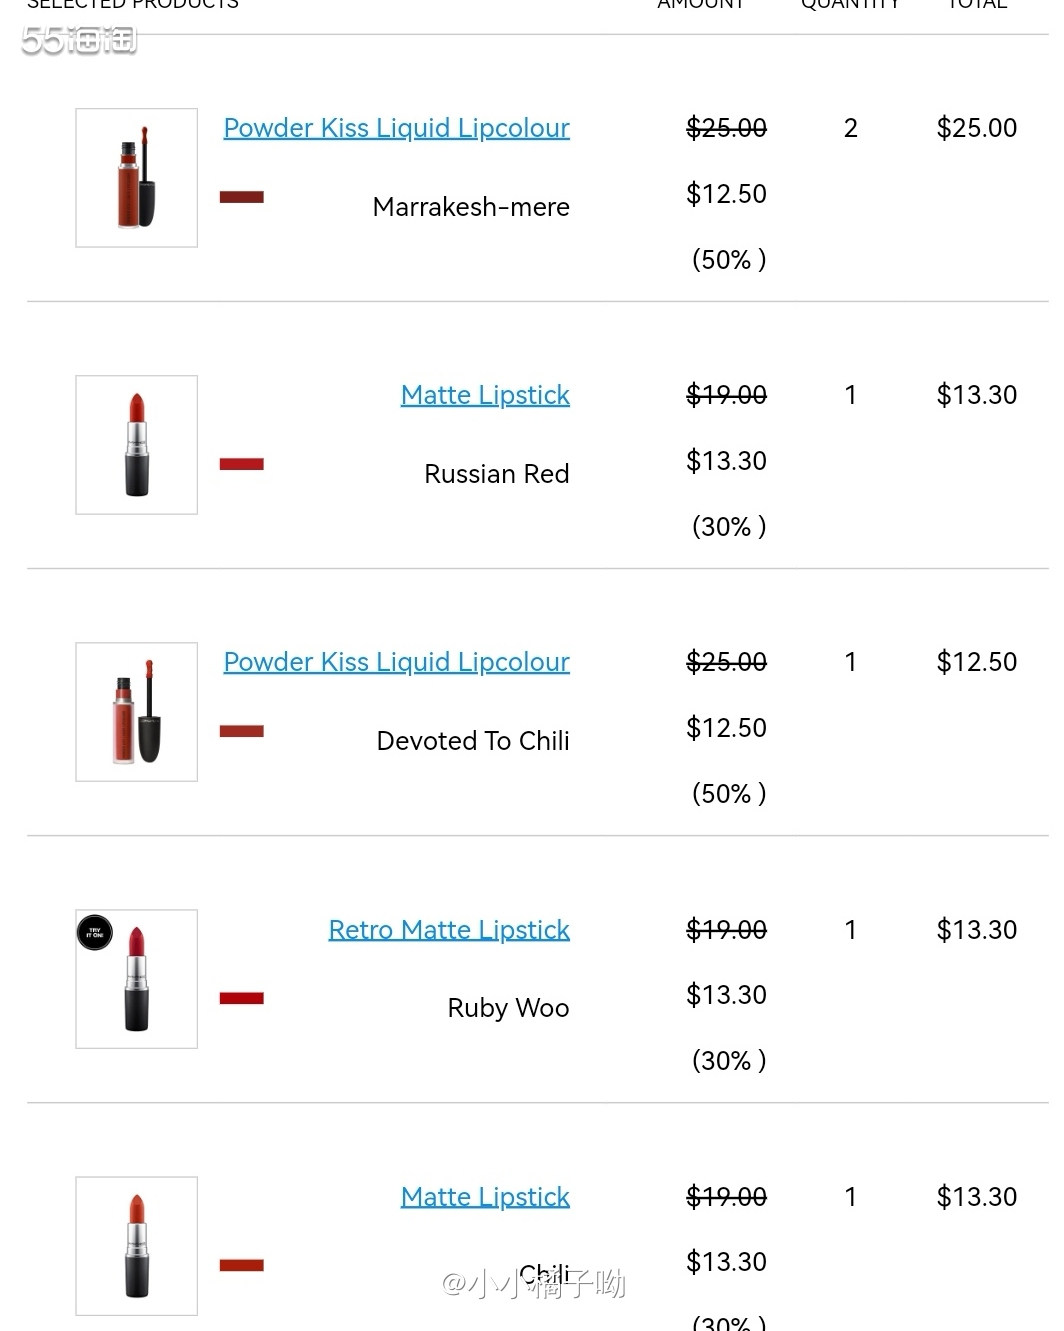Click the Devoted To Chili color swatch
1064x1331 pixels.
coord(242,731)
